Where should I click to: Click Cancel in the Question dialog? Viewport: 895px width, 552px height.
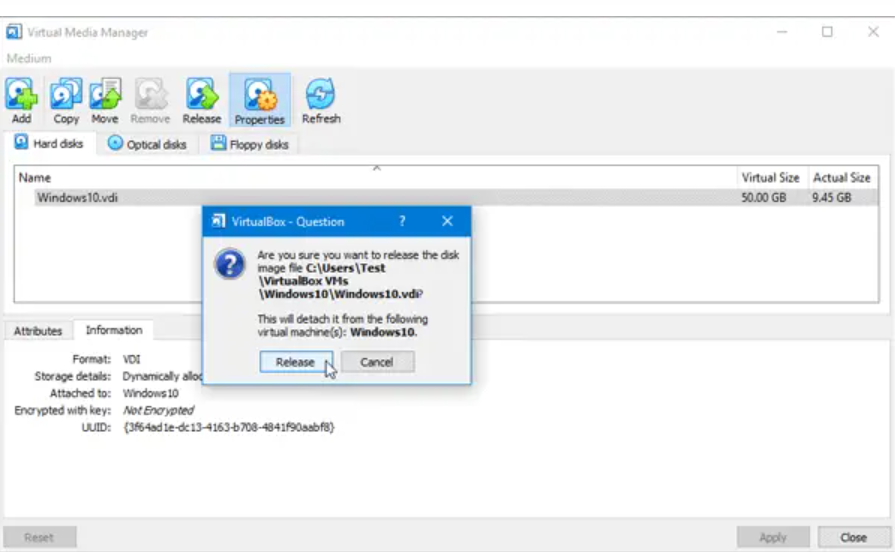(377, 362)
